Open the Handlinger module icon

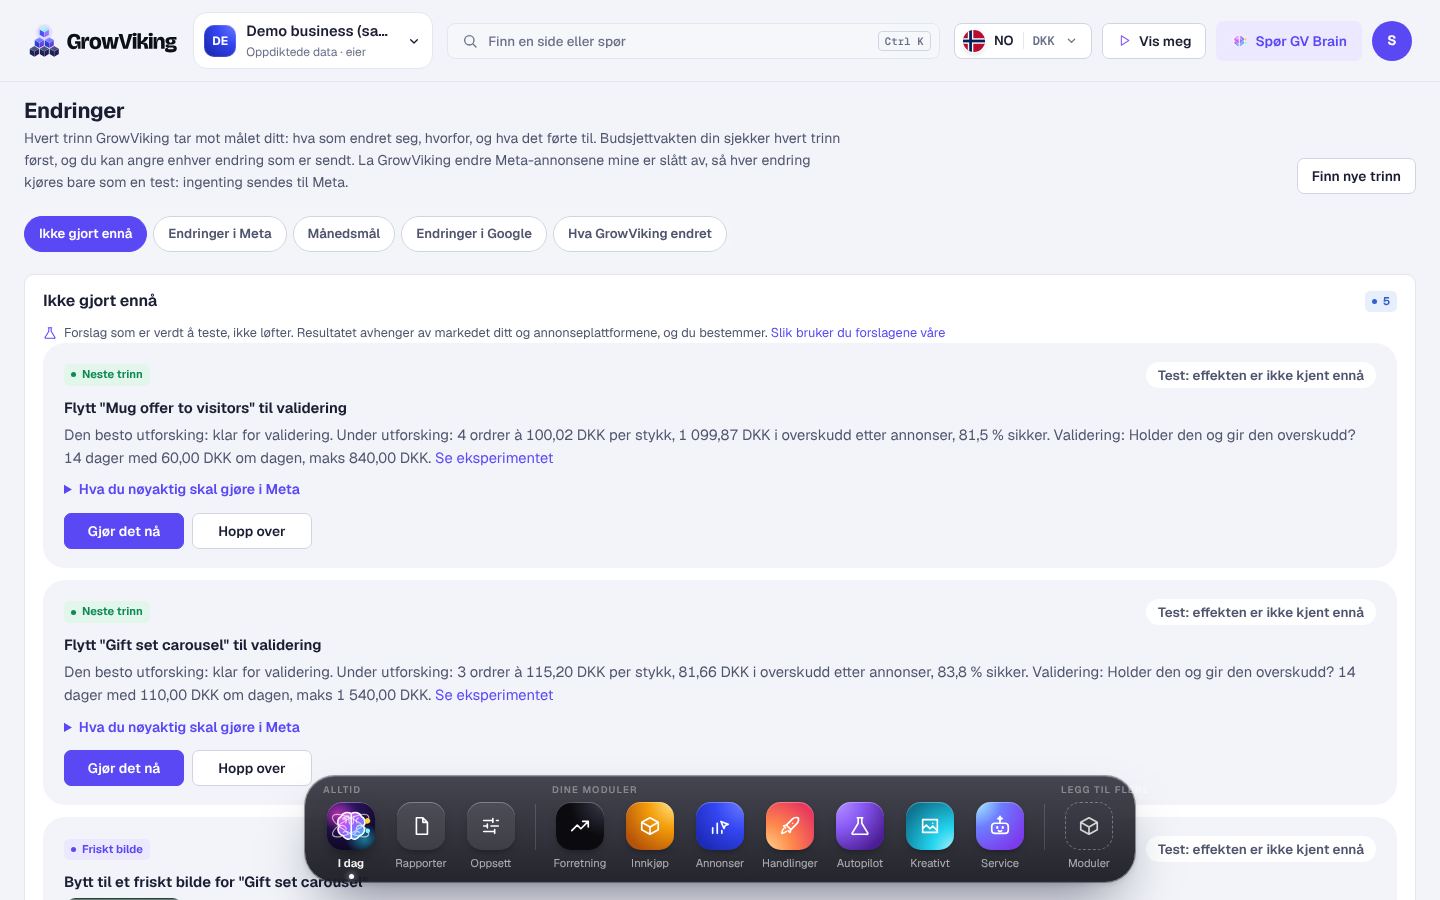[790, 826]
